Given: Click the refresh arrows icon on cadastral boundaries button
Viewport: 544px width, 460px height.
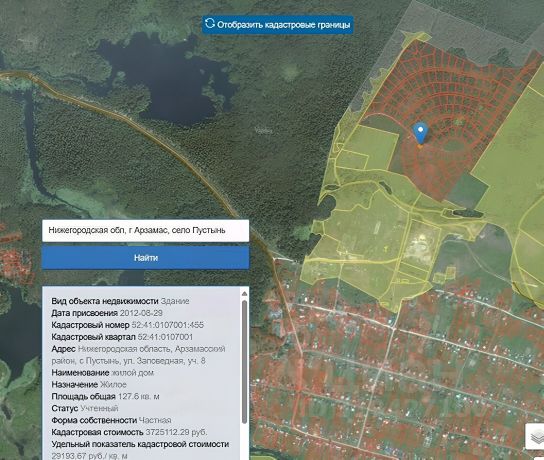Looking at the screenshot, I should pos(210,24).
